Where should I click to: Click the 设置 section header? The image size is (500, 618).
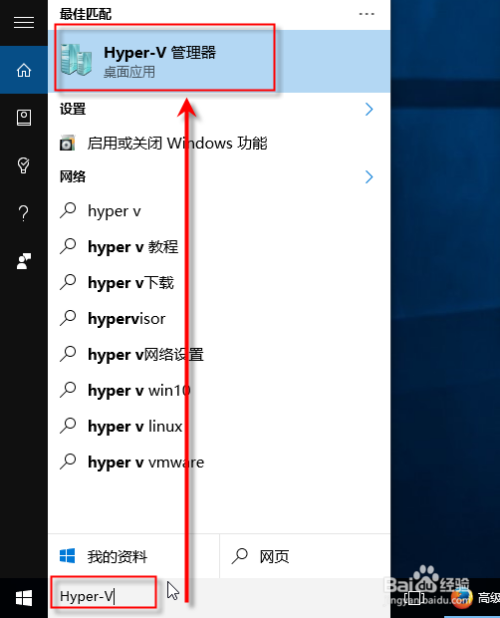click(x=72, y=109)
